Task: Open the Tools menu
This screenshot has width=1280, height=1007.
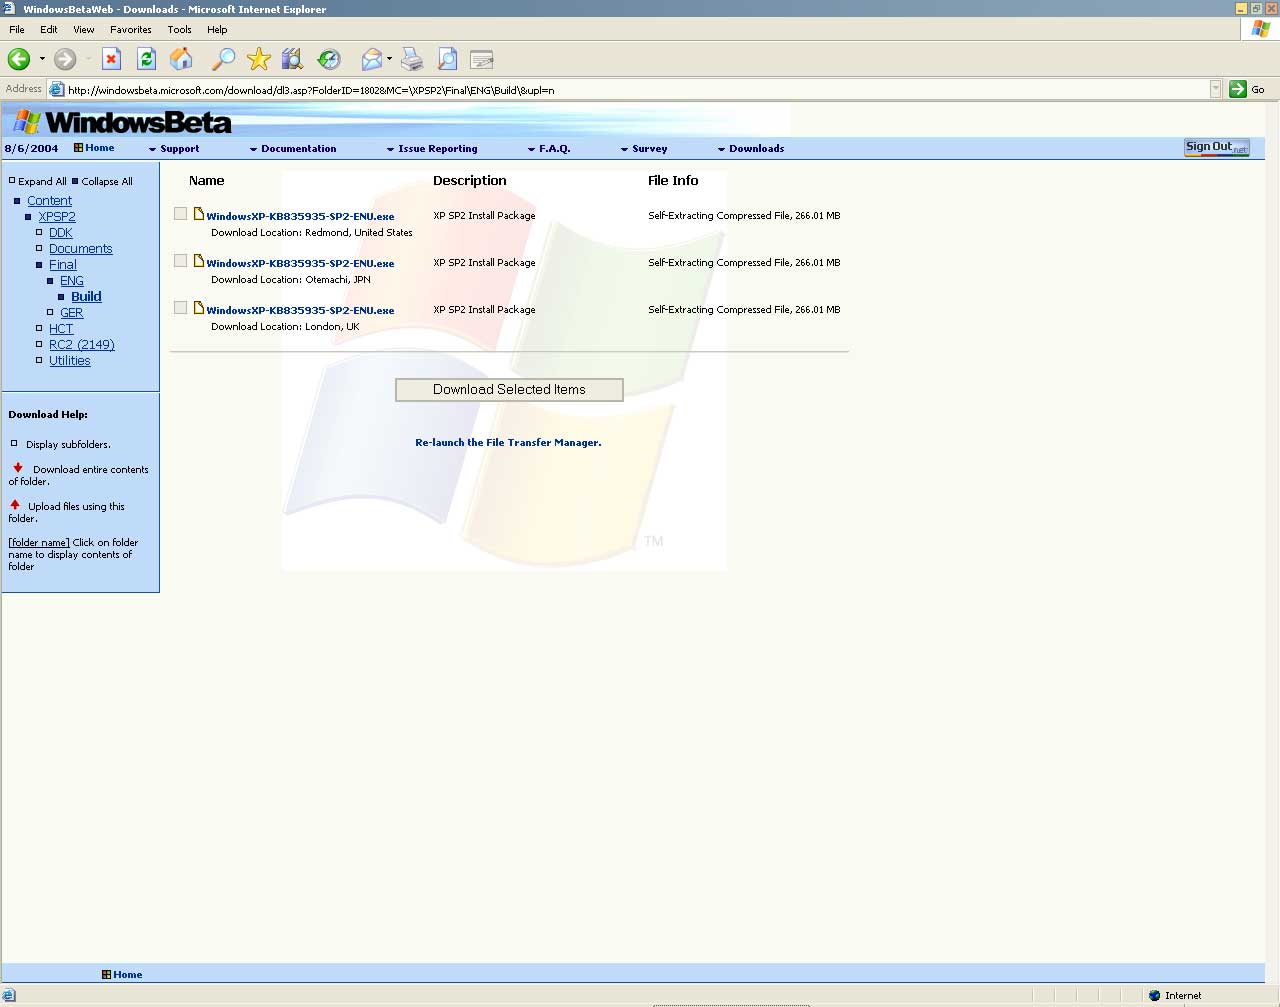Action: pos(180,30)
